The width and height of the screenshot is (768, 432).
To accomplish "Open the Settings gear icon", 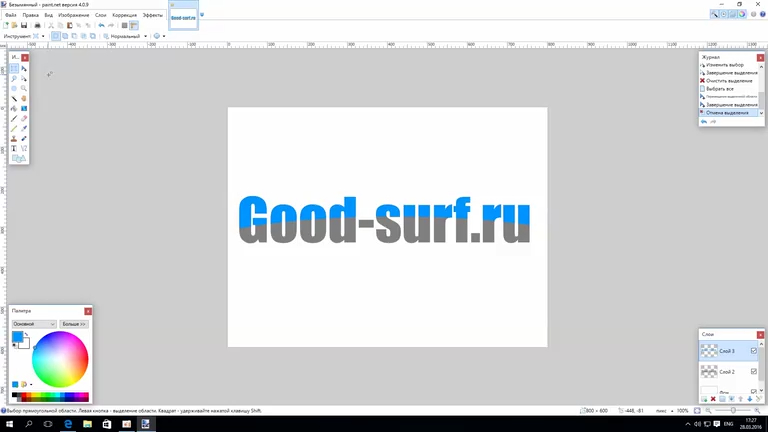I will (753, 15).
